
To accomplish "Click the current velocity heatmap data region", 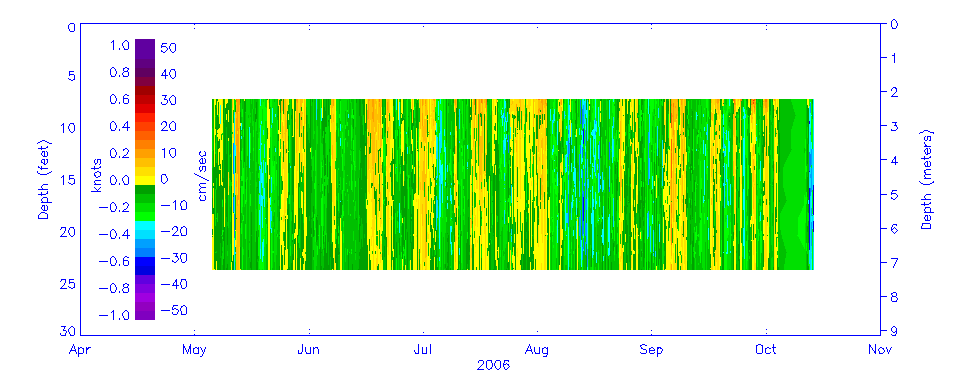I will [x=513, y=184].
